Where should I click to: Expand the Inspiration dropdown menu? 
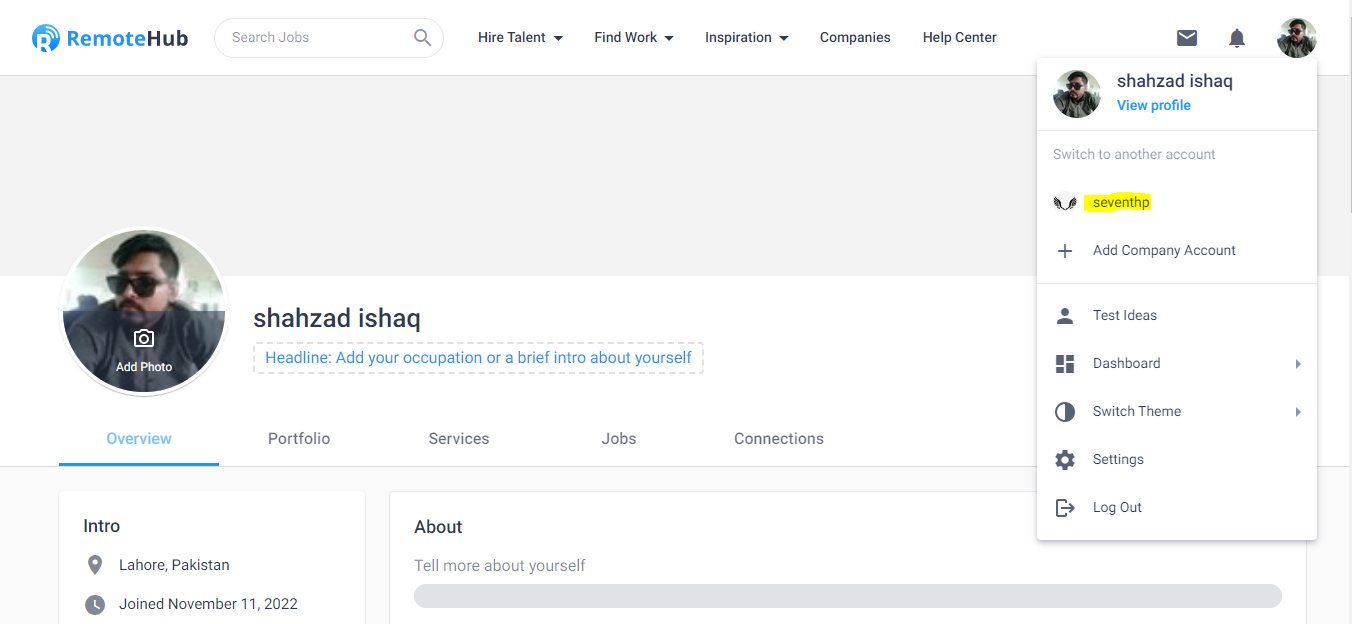click(746, 38)
